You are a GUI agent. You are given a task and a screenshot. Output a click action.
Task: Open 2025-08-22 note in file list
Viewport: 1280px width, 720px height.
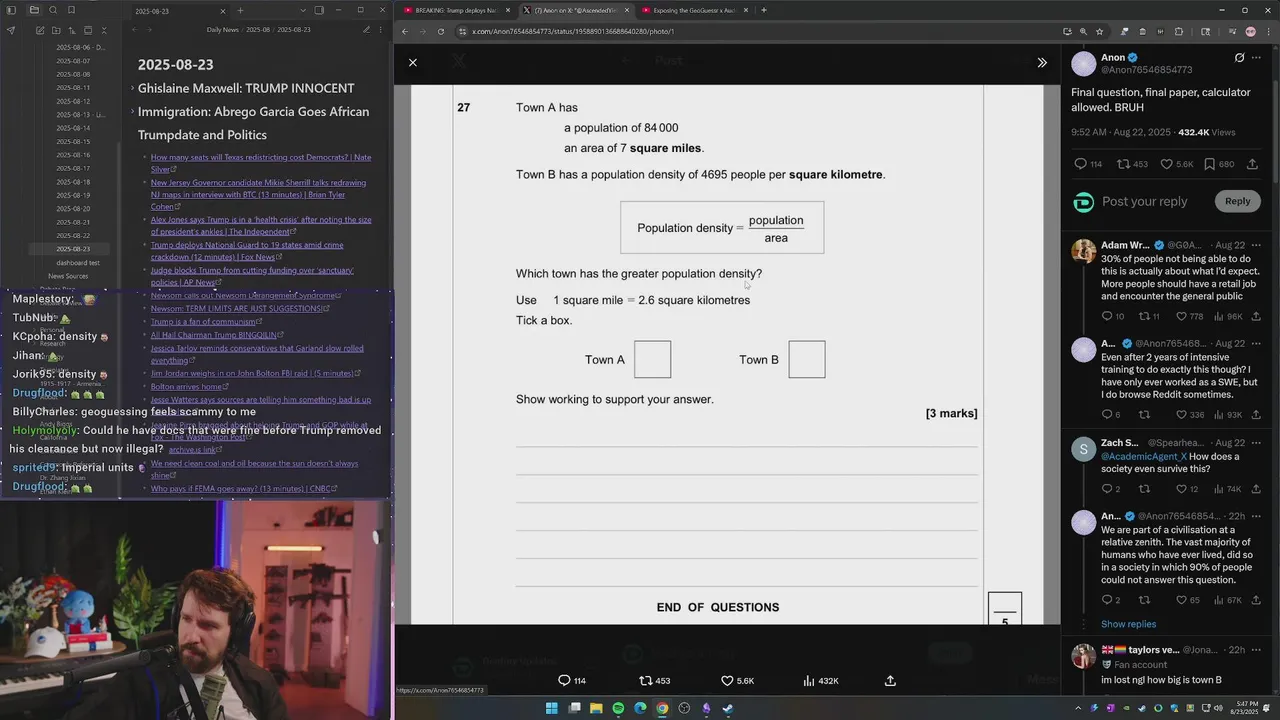pyautogui.click(x=73, y=235)
